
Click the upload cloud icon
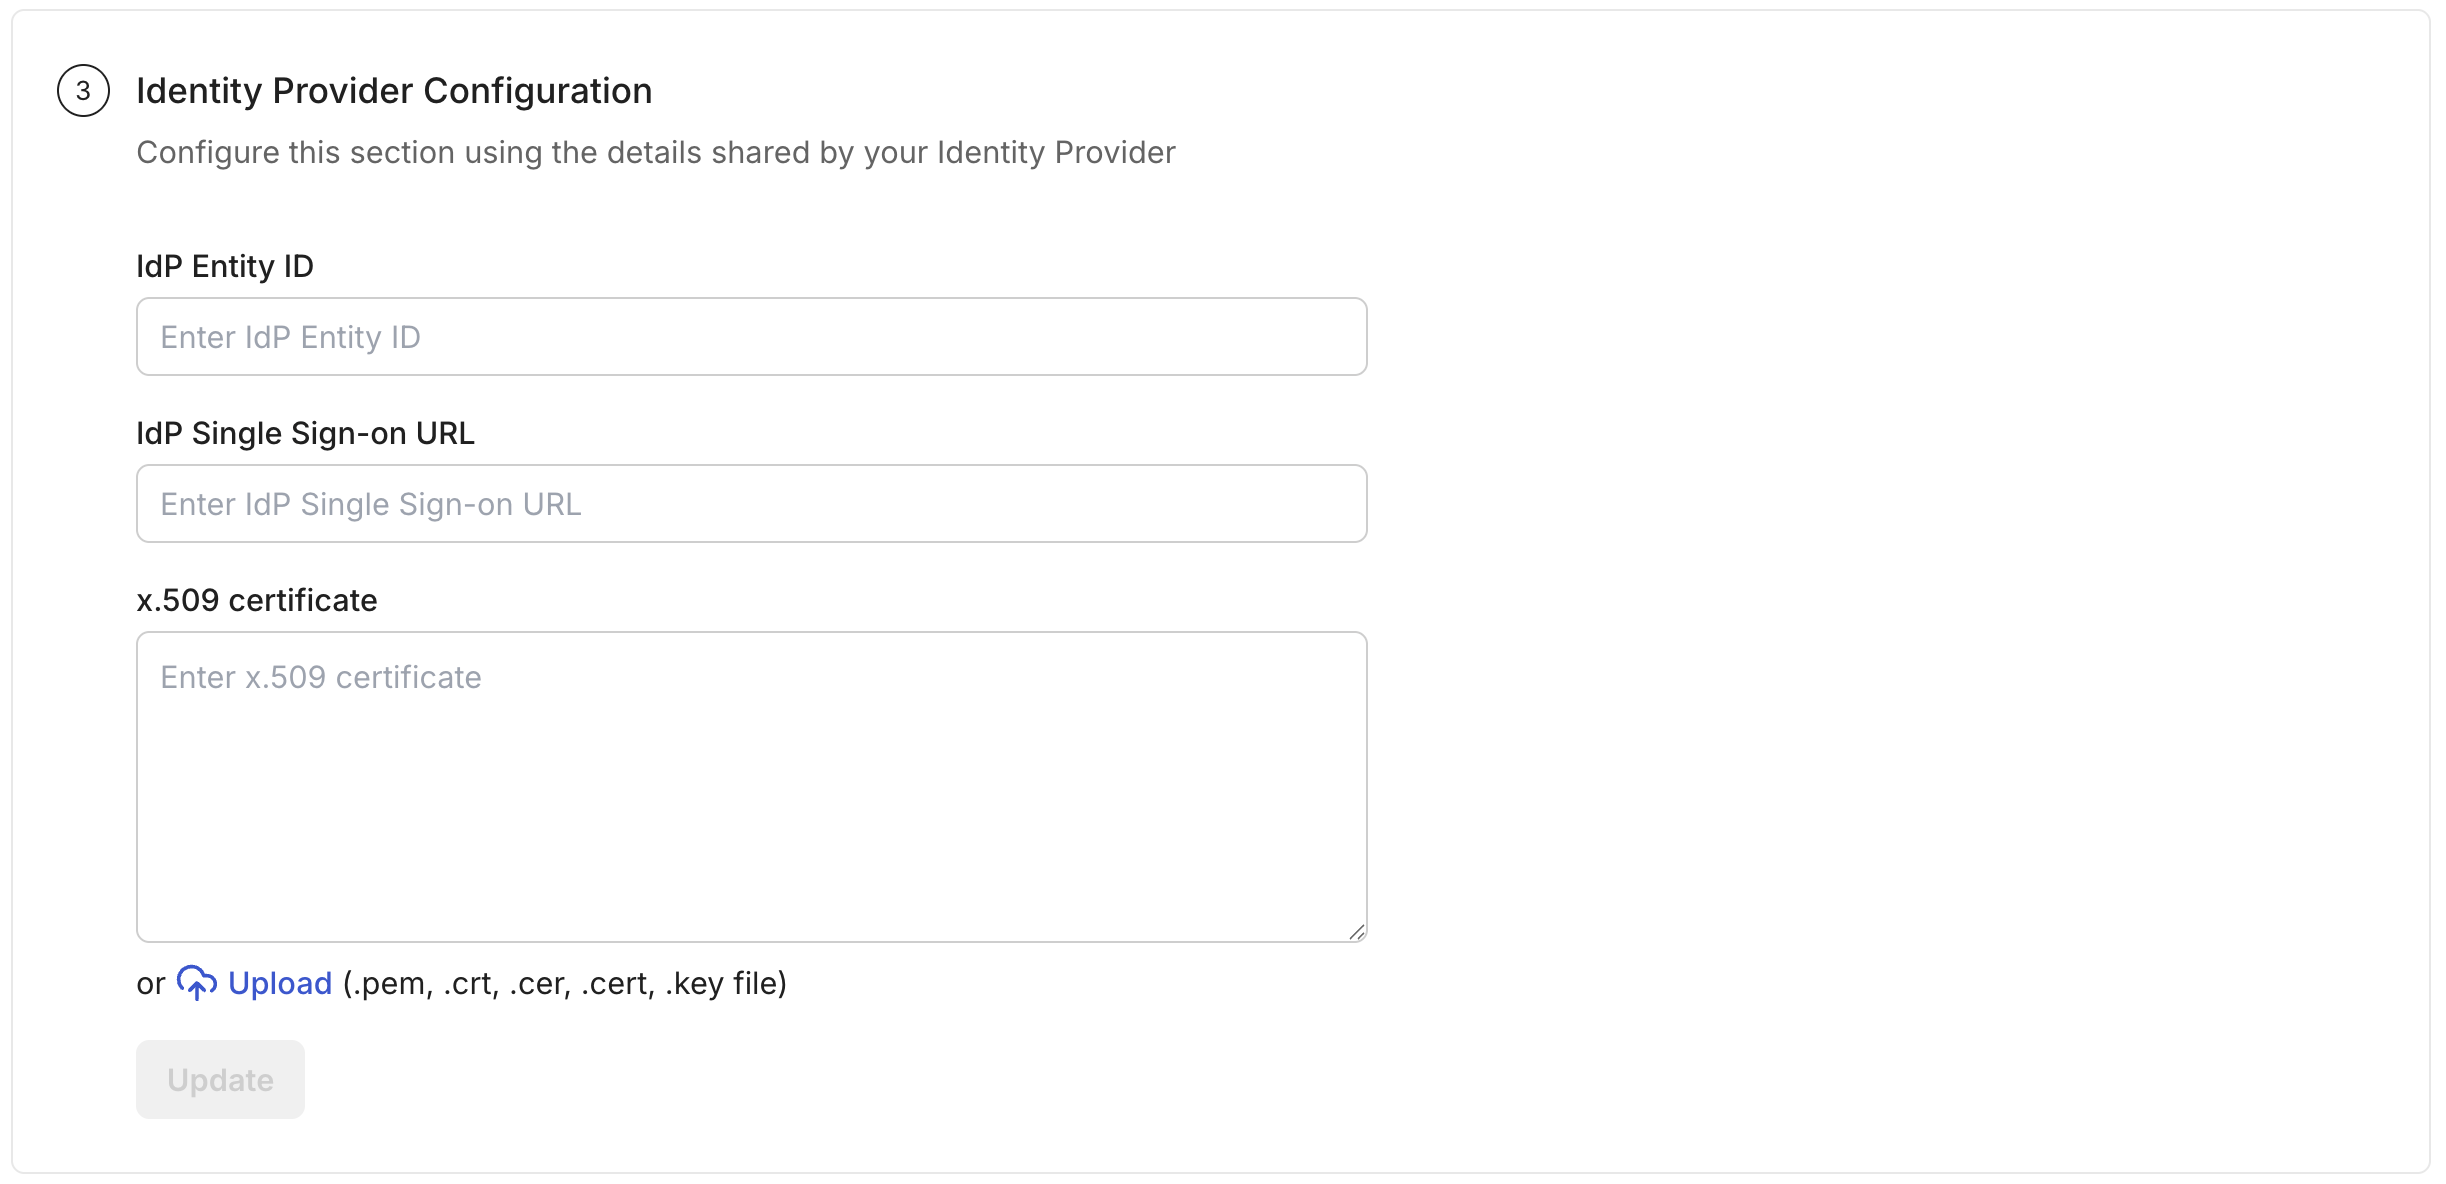pyautogui.click(x=197, y=983)
